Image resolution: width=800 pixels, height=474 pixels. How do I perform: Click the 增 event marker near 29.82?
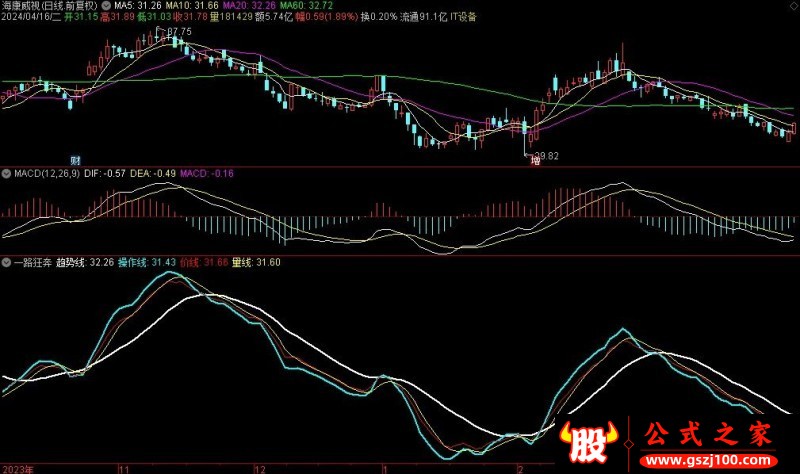(535, 160)
